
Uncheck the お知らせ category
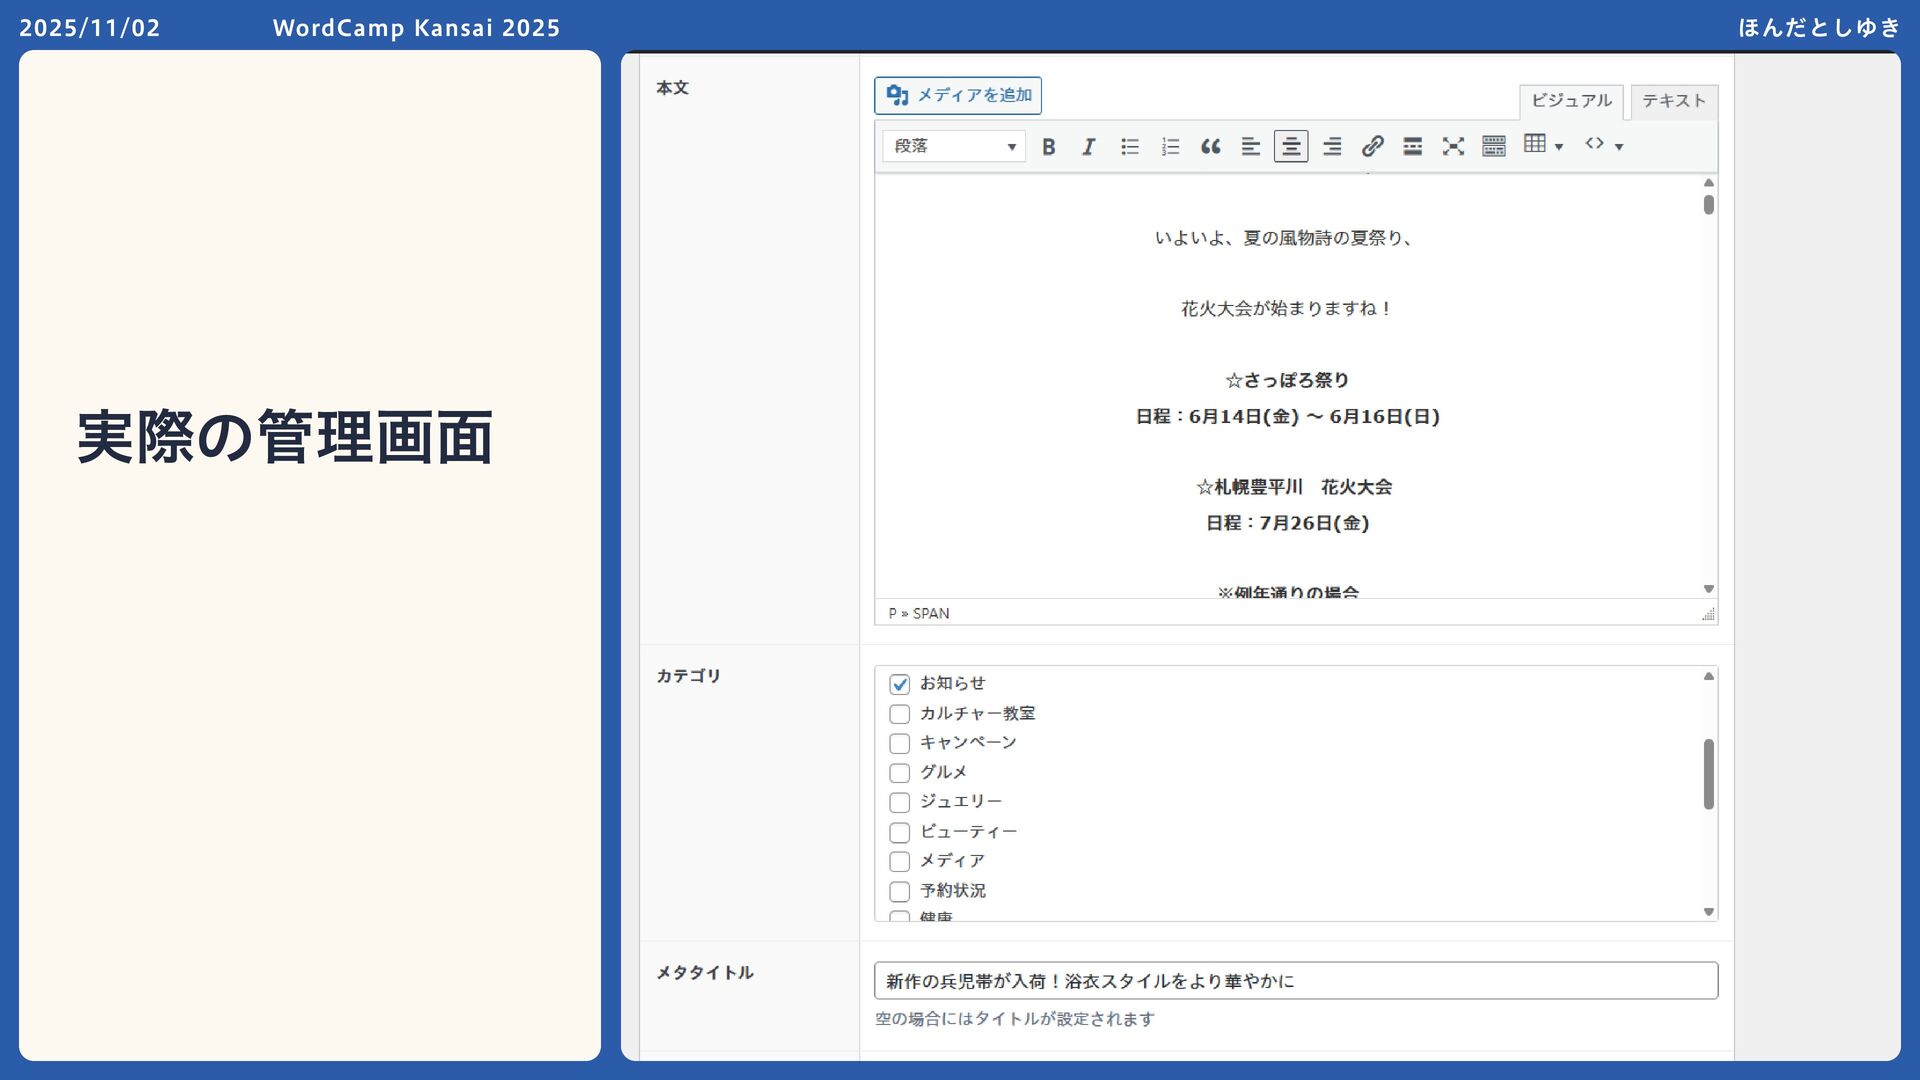point(899,684)
